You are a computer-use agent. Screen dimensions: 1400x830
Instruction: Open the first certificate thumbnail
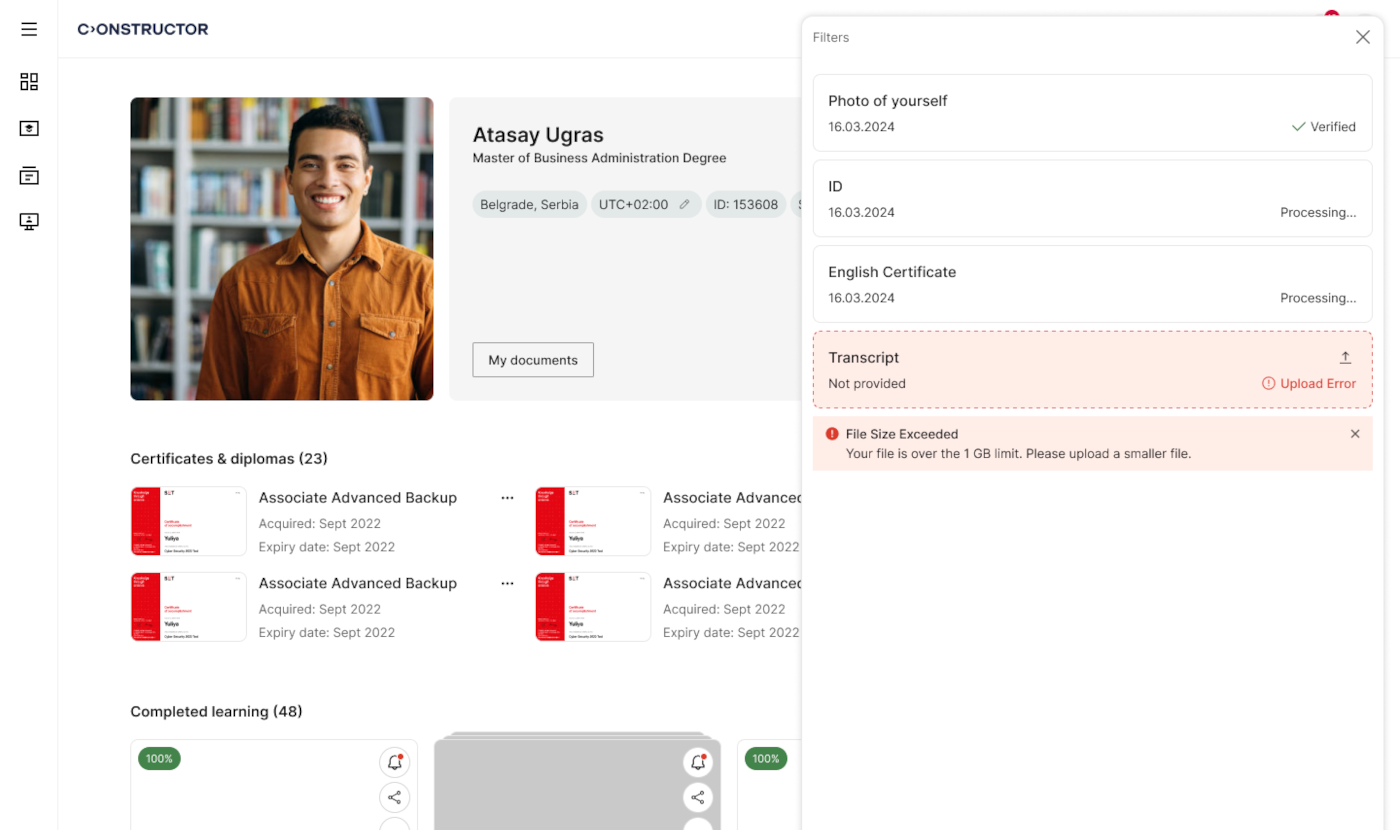click(188, 521)
